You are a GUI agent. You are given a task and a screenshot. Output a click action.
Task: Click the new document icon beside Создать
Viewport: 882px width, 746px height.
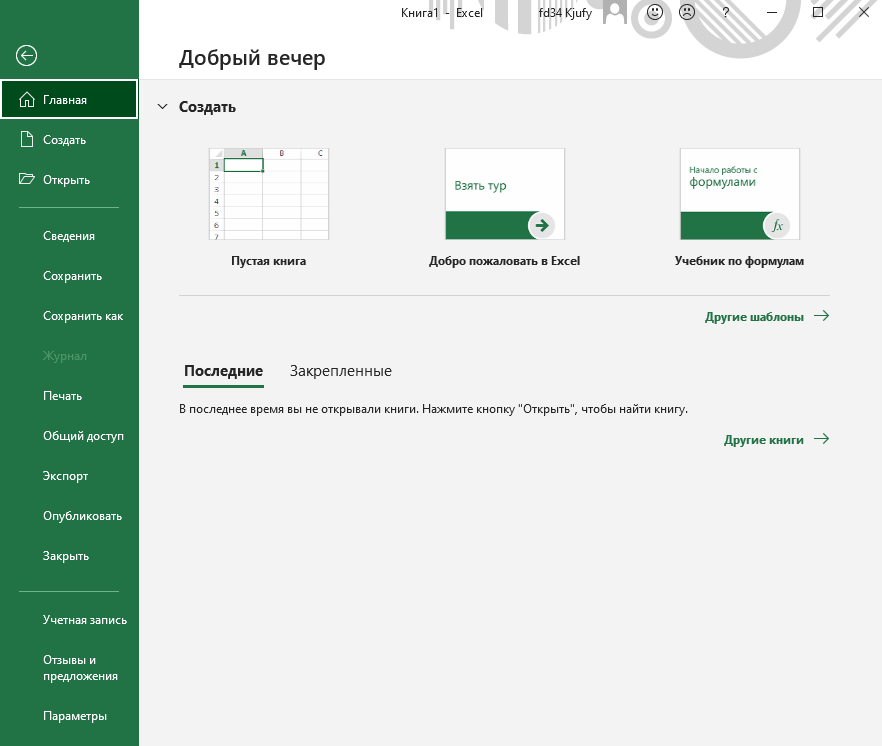(x=27, y=140)
